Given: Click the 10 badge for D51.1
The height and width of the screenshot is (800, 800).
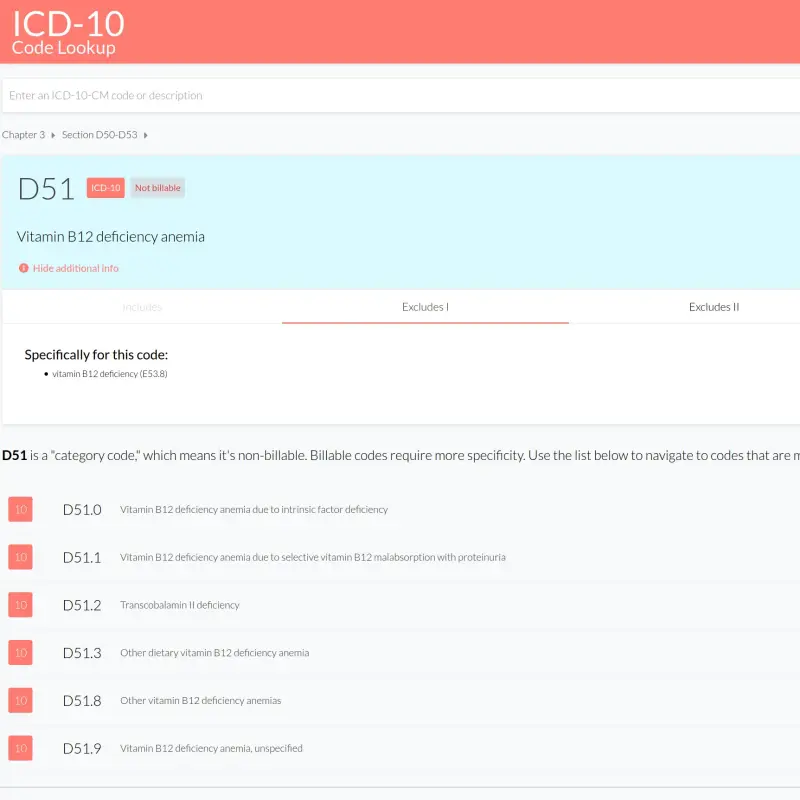Looking at the screenshot, I should [x=20, y=557].
